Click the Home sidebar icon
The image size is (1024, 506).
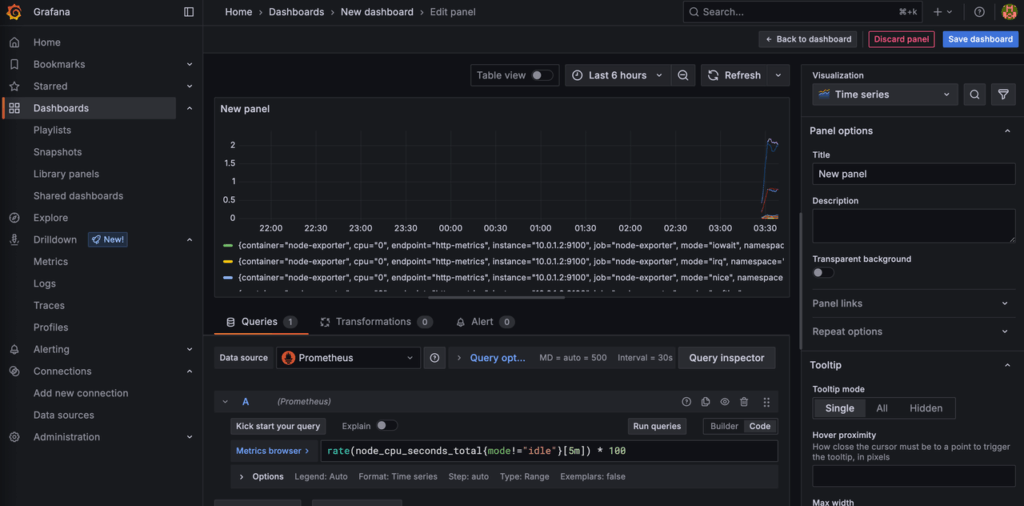click(x=14, y=42)
